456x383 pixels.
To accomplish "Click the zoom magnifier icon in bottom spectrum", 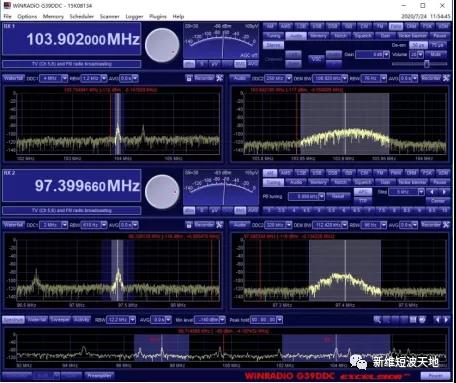I will click(x=377, y=320).
